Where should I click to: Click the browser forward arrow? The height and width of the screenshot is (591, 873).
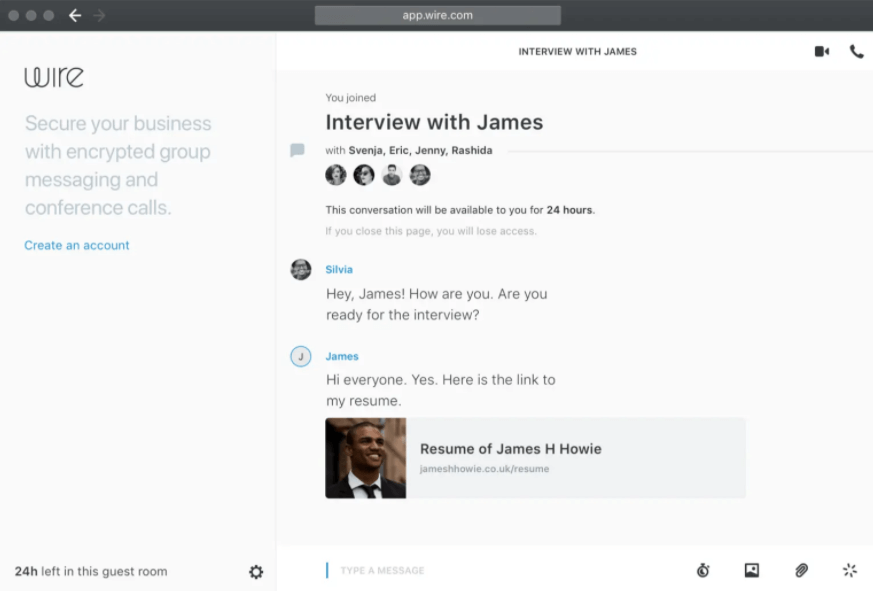[100, 15]
